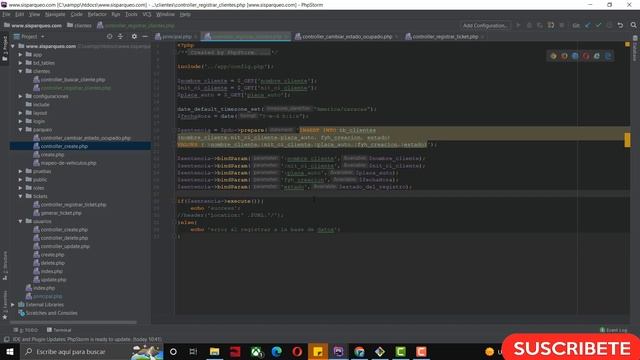The height and width of the screenshot is (360, 640).
Task: Switch to controller_cambiar_estado_ocupado.php tab
Action: 347,36
